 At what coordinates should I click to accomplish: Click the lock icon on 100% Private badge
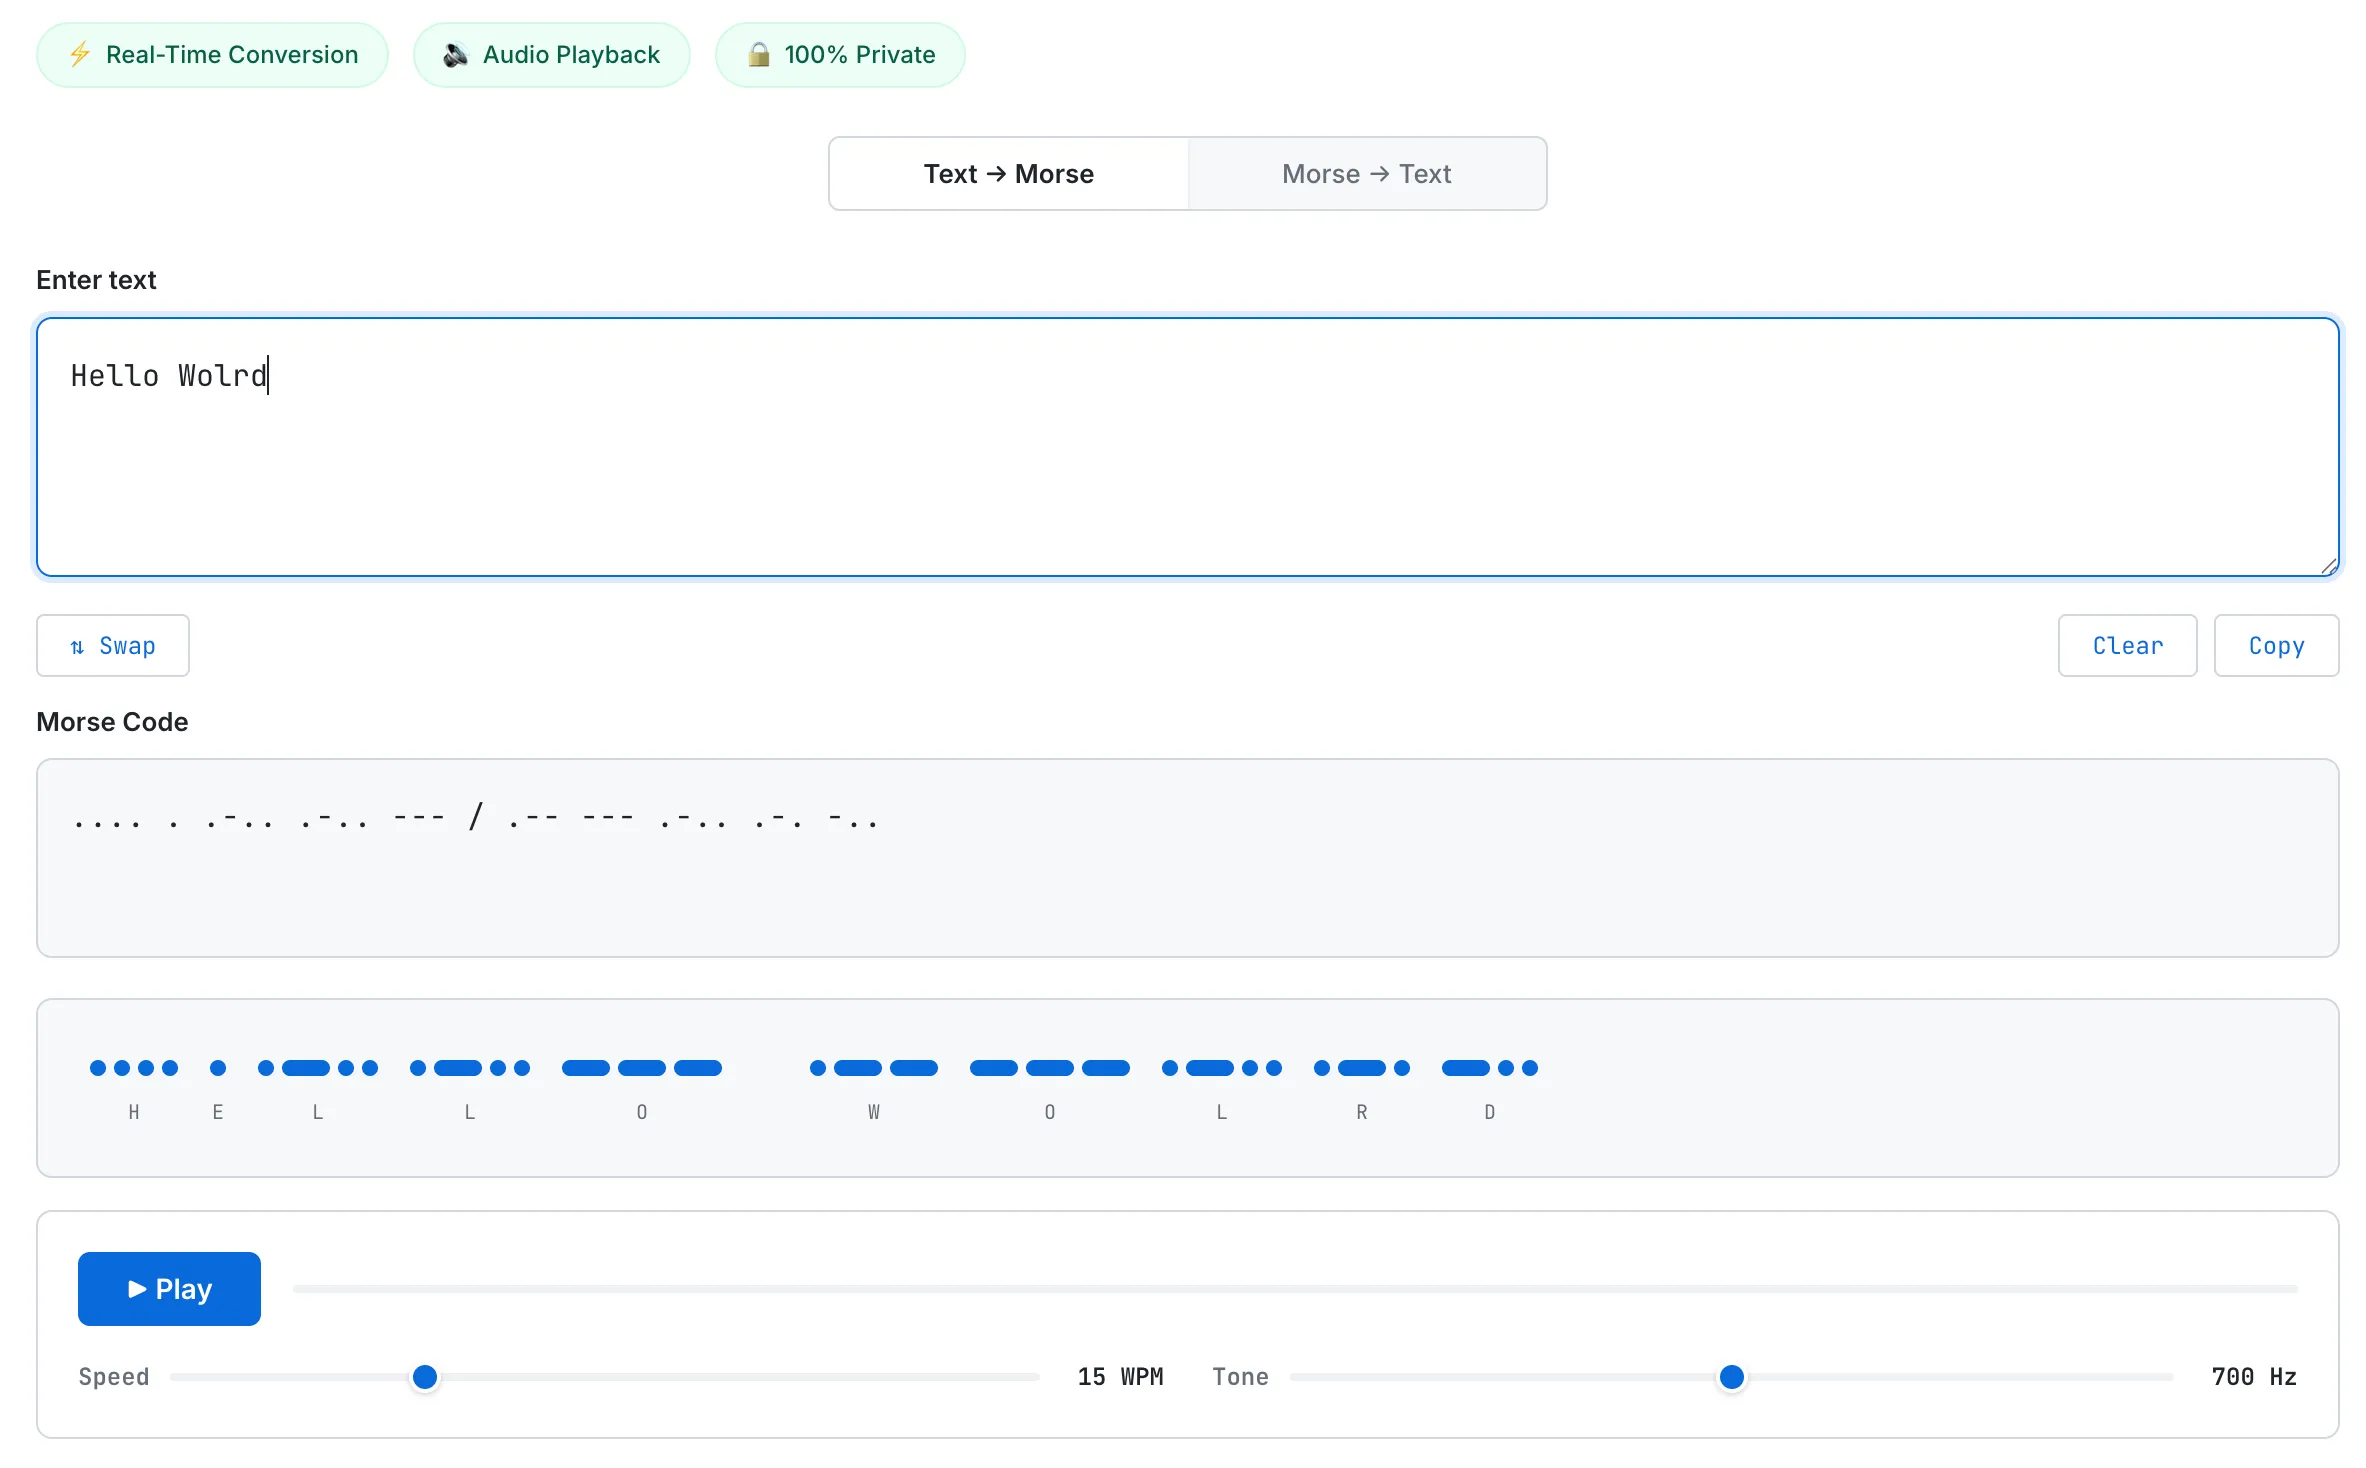pyautogui.click(x=759, y=55)
